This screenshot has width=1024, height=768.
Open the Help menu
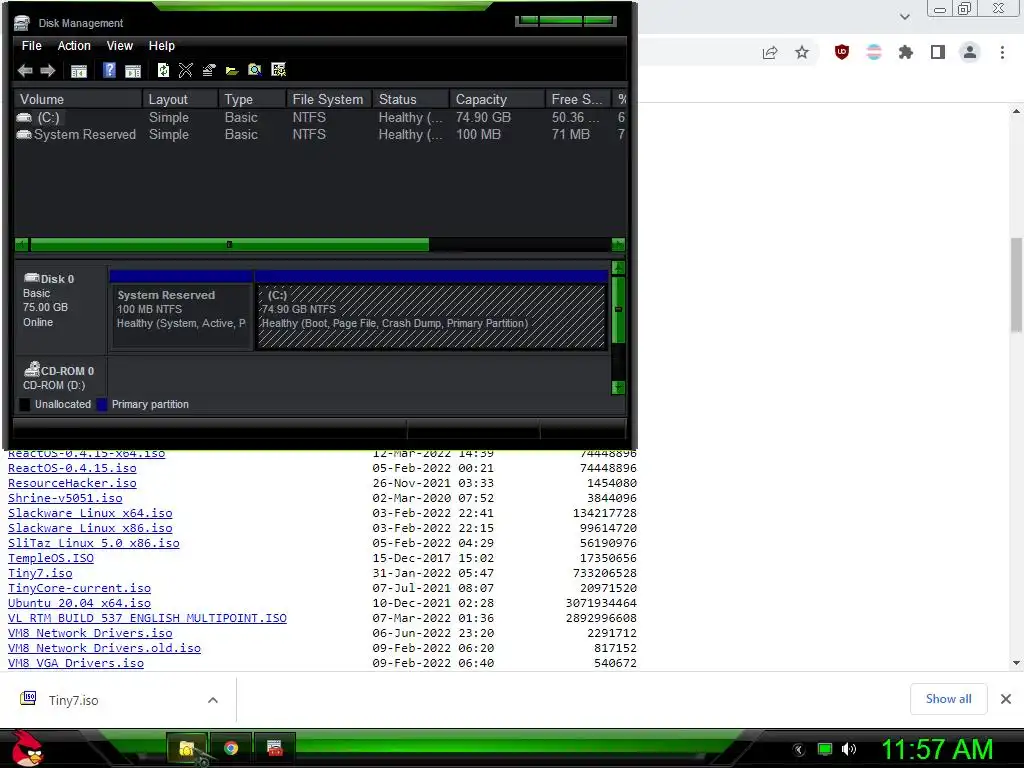(x=161, y=46)
